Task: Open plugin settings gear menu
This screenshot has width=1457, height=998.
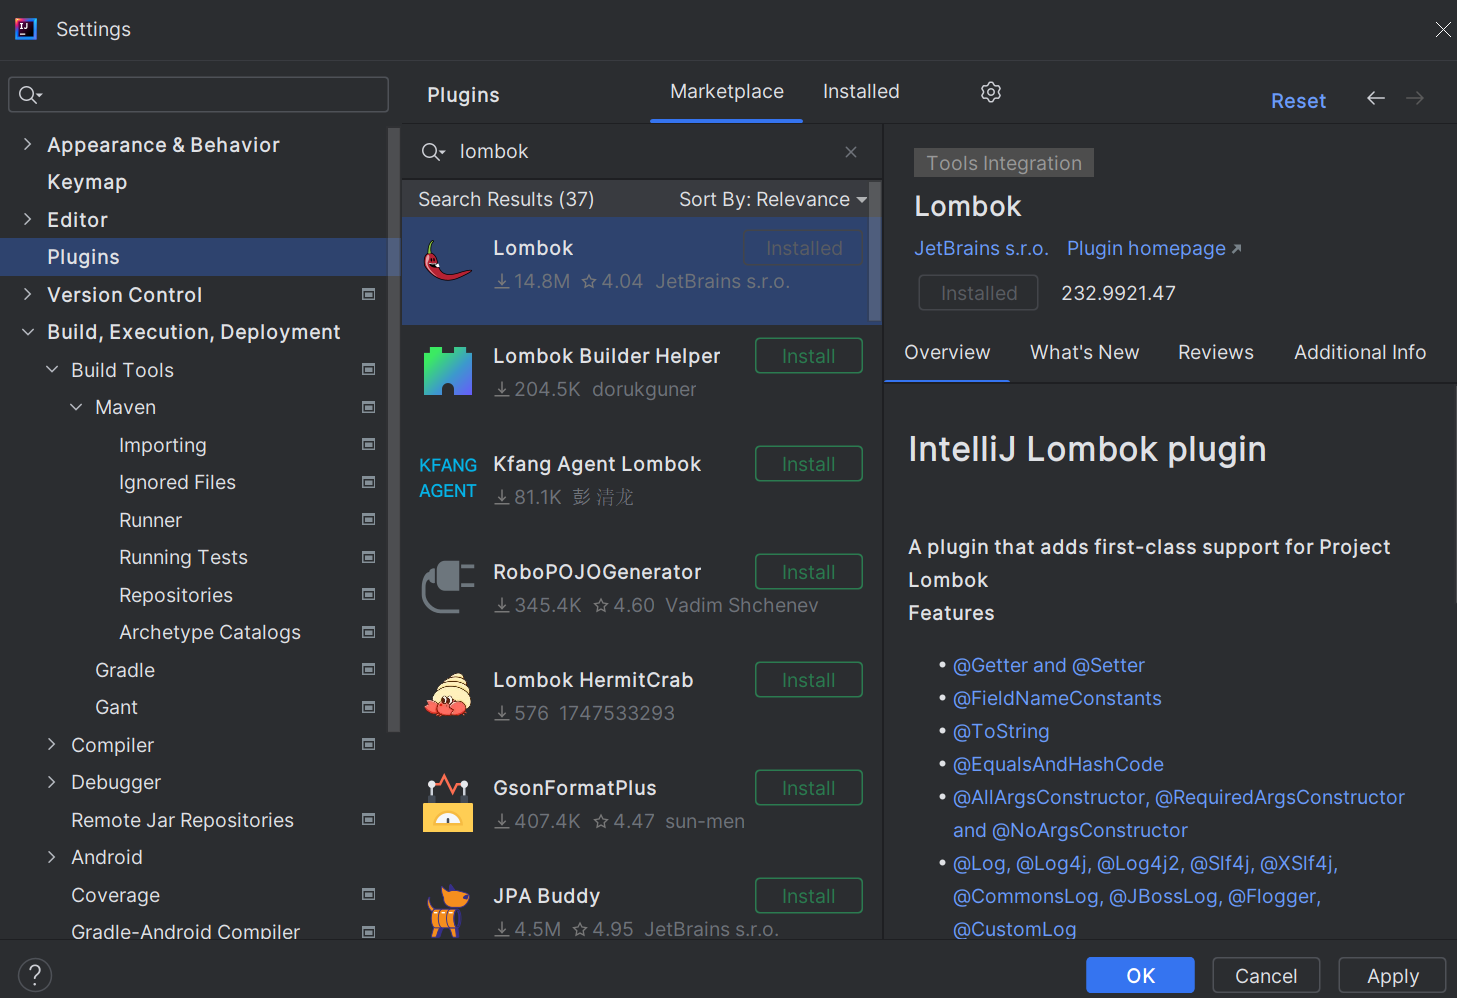Action: [991, 92]
